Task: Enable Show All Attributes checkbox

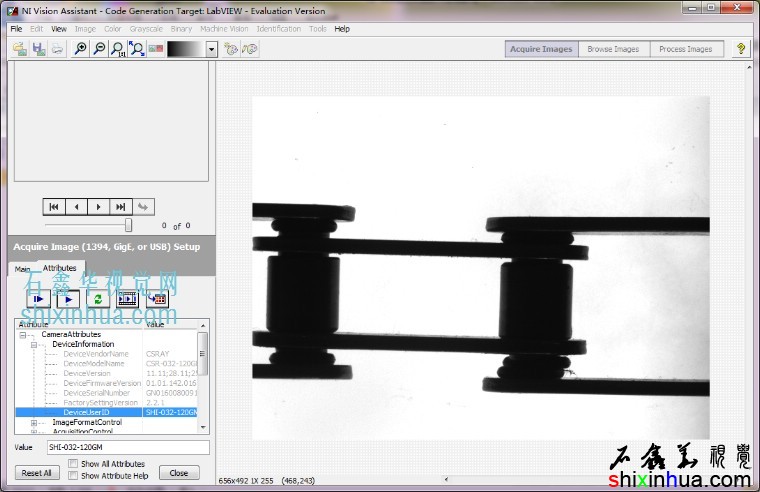Action: pos(73,463)
